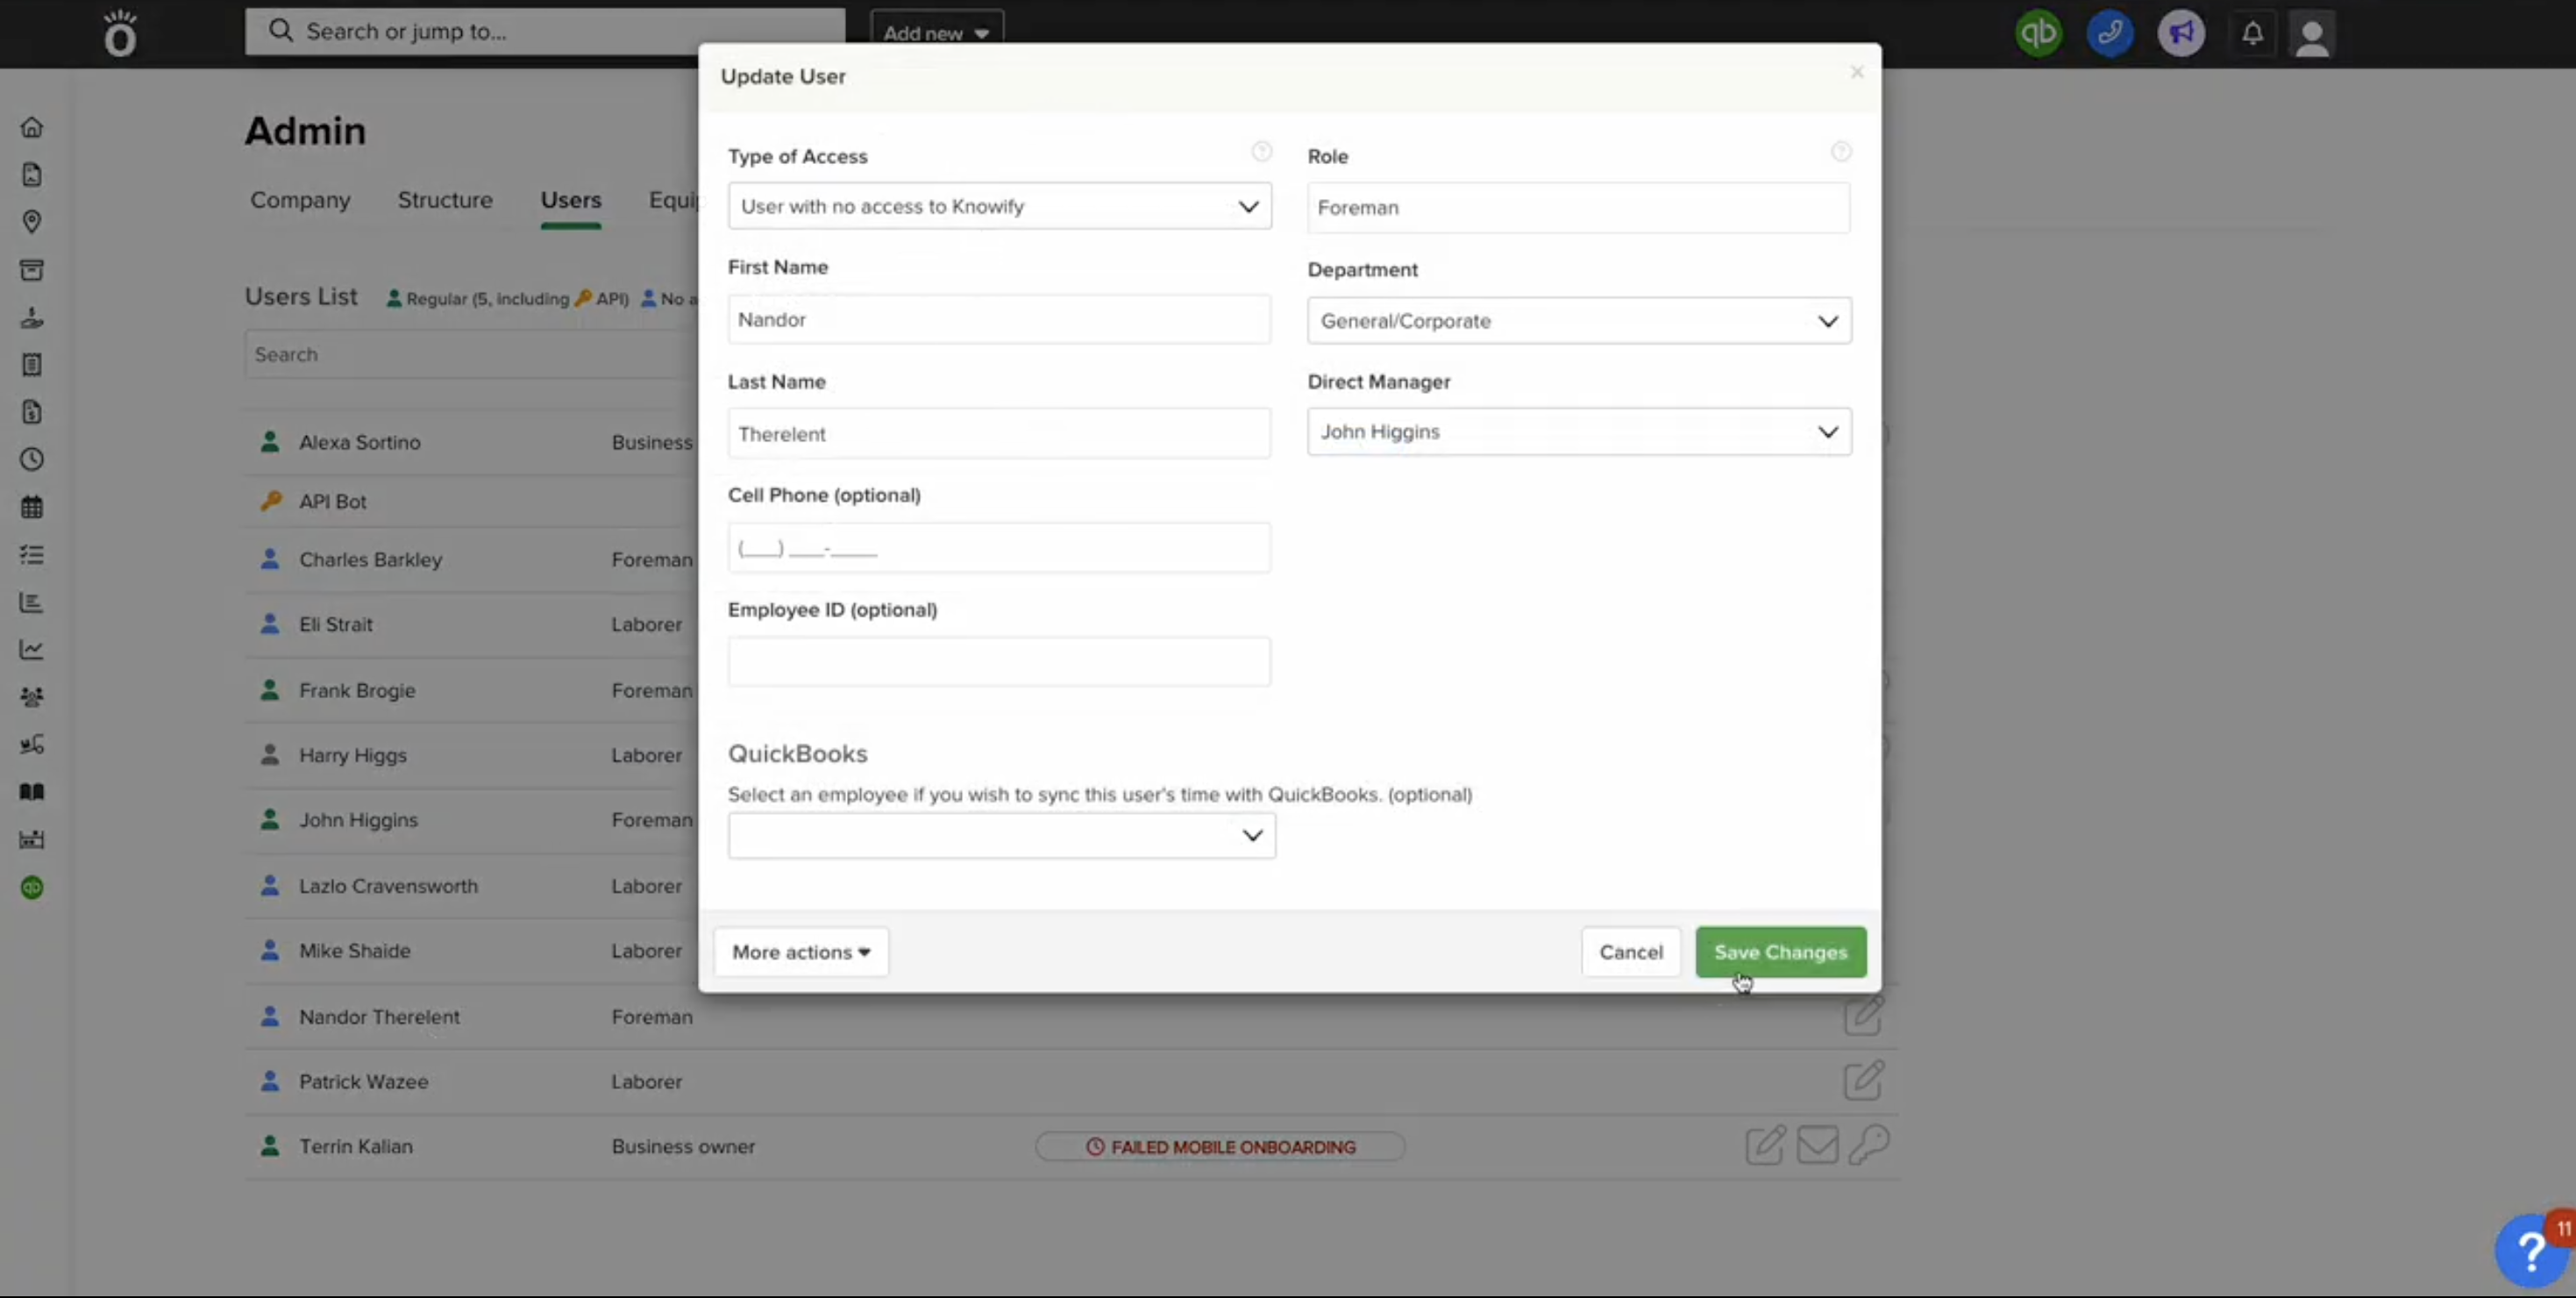Open the More actions menu

point(800,952)
